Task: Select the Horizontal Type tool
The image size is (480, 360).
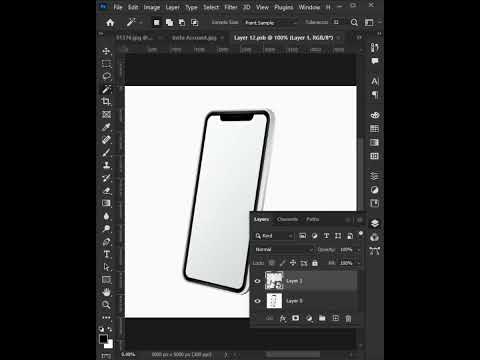Action: 106,254
